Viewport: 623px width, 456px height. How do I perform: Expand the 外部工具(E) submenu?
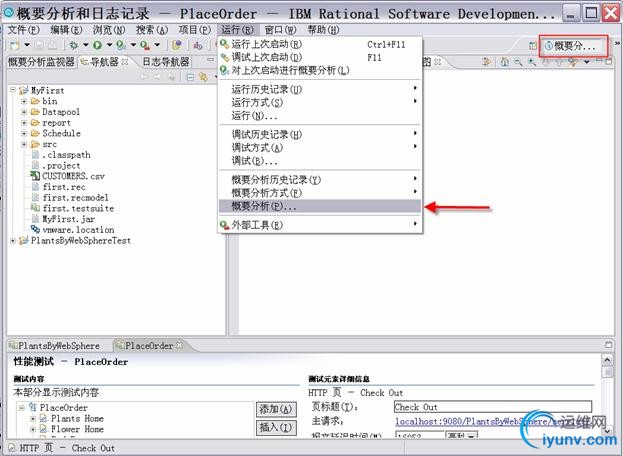click(320, 225)
